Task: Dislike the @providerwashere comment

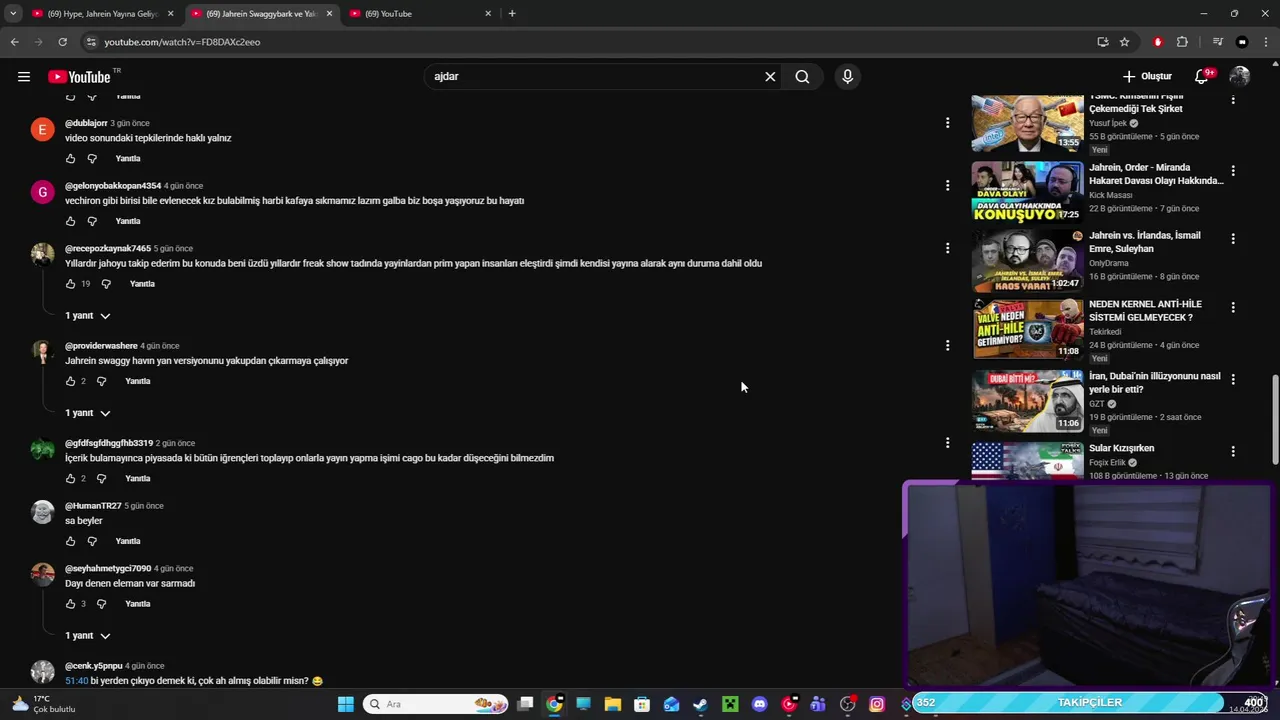Action: point(101,381)
